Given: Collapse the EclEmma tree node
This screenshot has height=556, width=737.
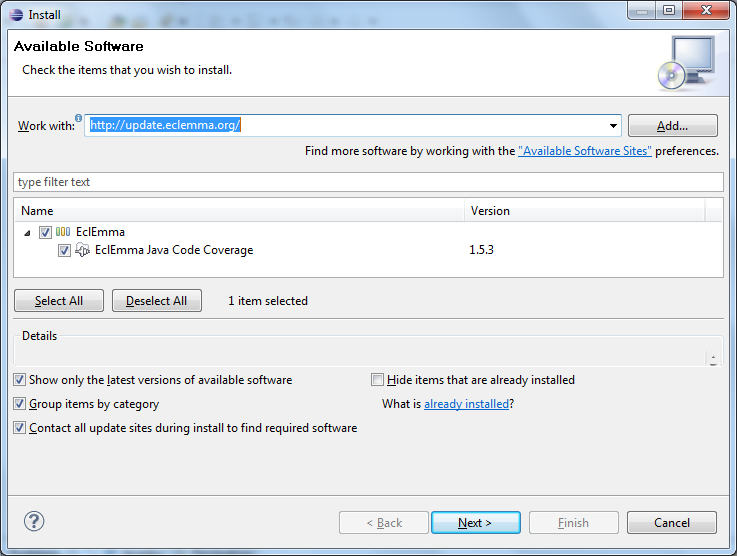Looking at the screenshot, I should [27, 233].
